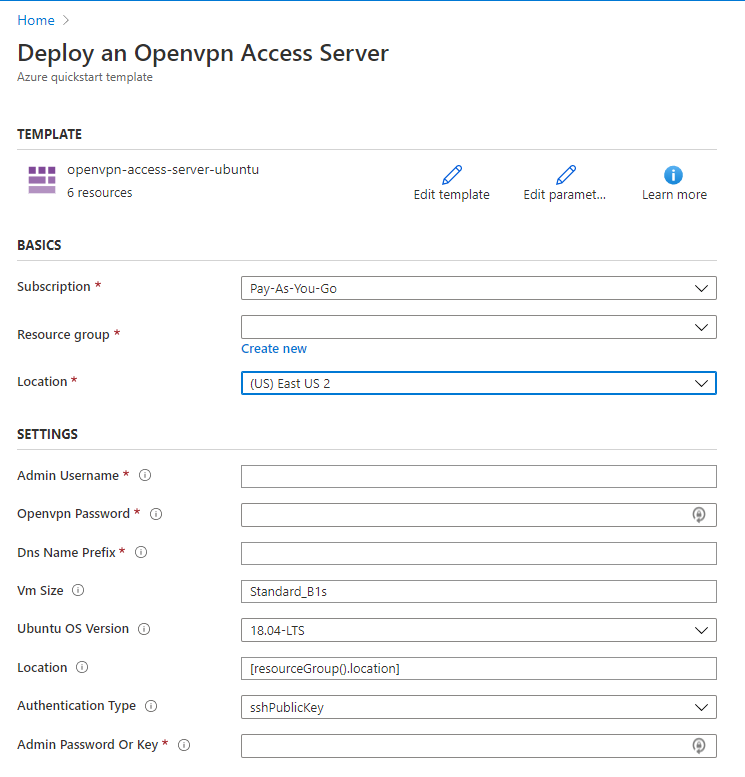745x777 pixels.
Task: Click the 6 resources text
Action: point(100,193)
